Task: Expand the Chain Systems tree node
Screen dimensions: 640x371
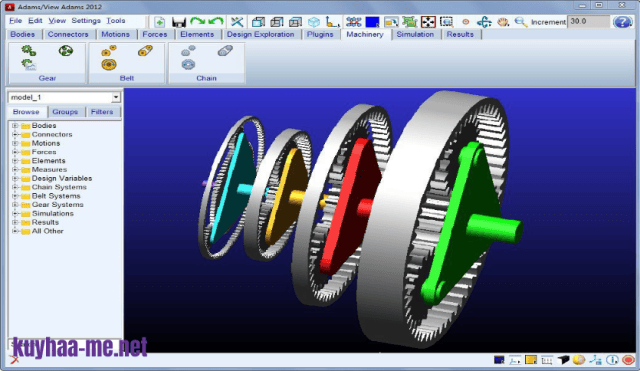Action: point(15,187)
